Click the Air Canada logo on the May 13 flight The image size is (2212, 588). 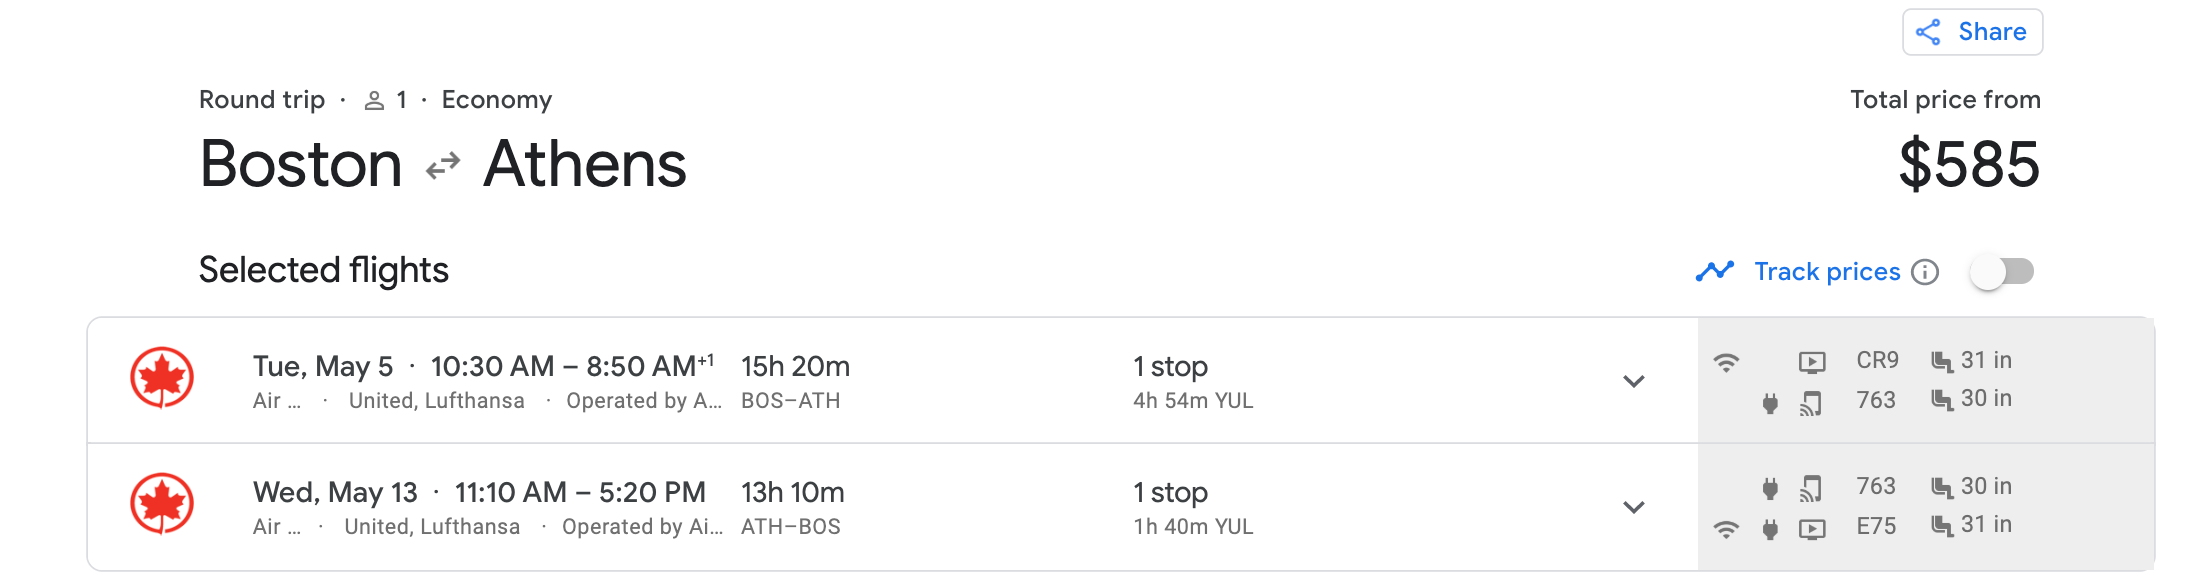(x=162, y=504)
